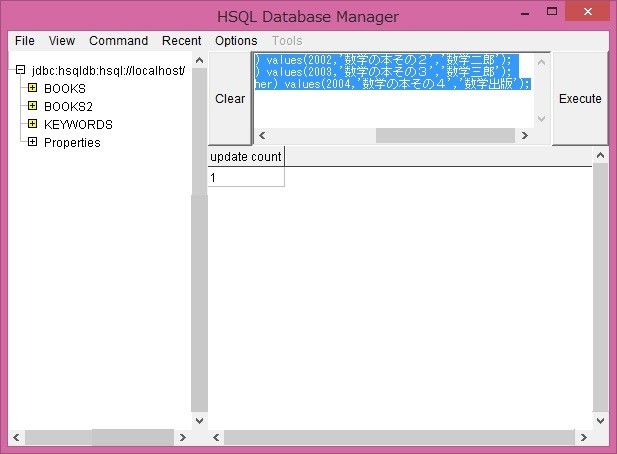This screenshot has width=617, height=454.
Task: Select the BOOKS2 tree label
Action: coord(68,107)
